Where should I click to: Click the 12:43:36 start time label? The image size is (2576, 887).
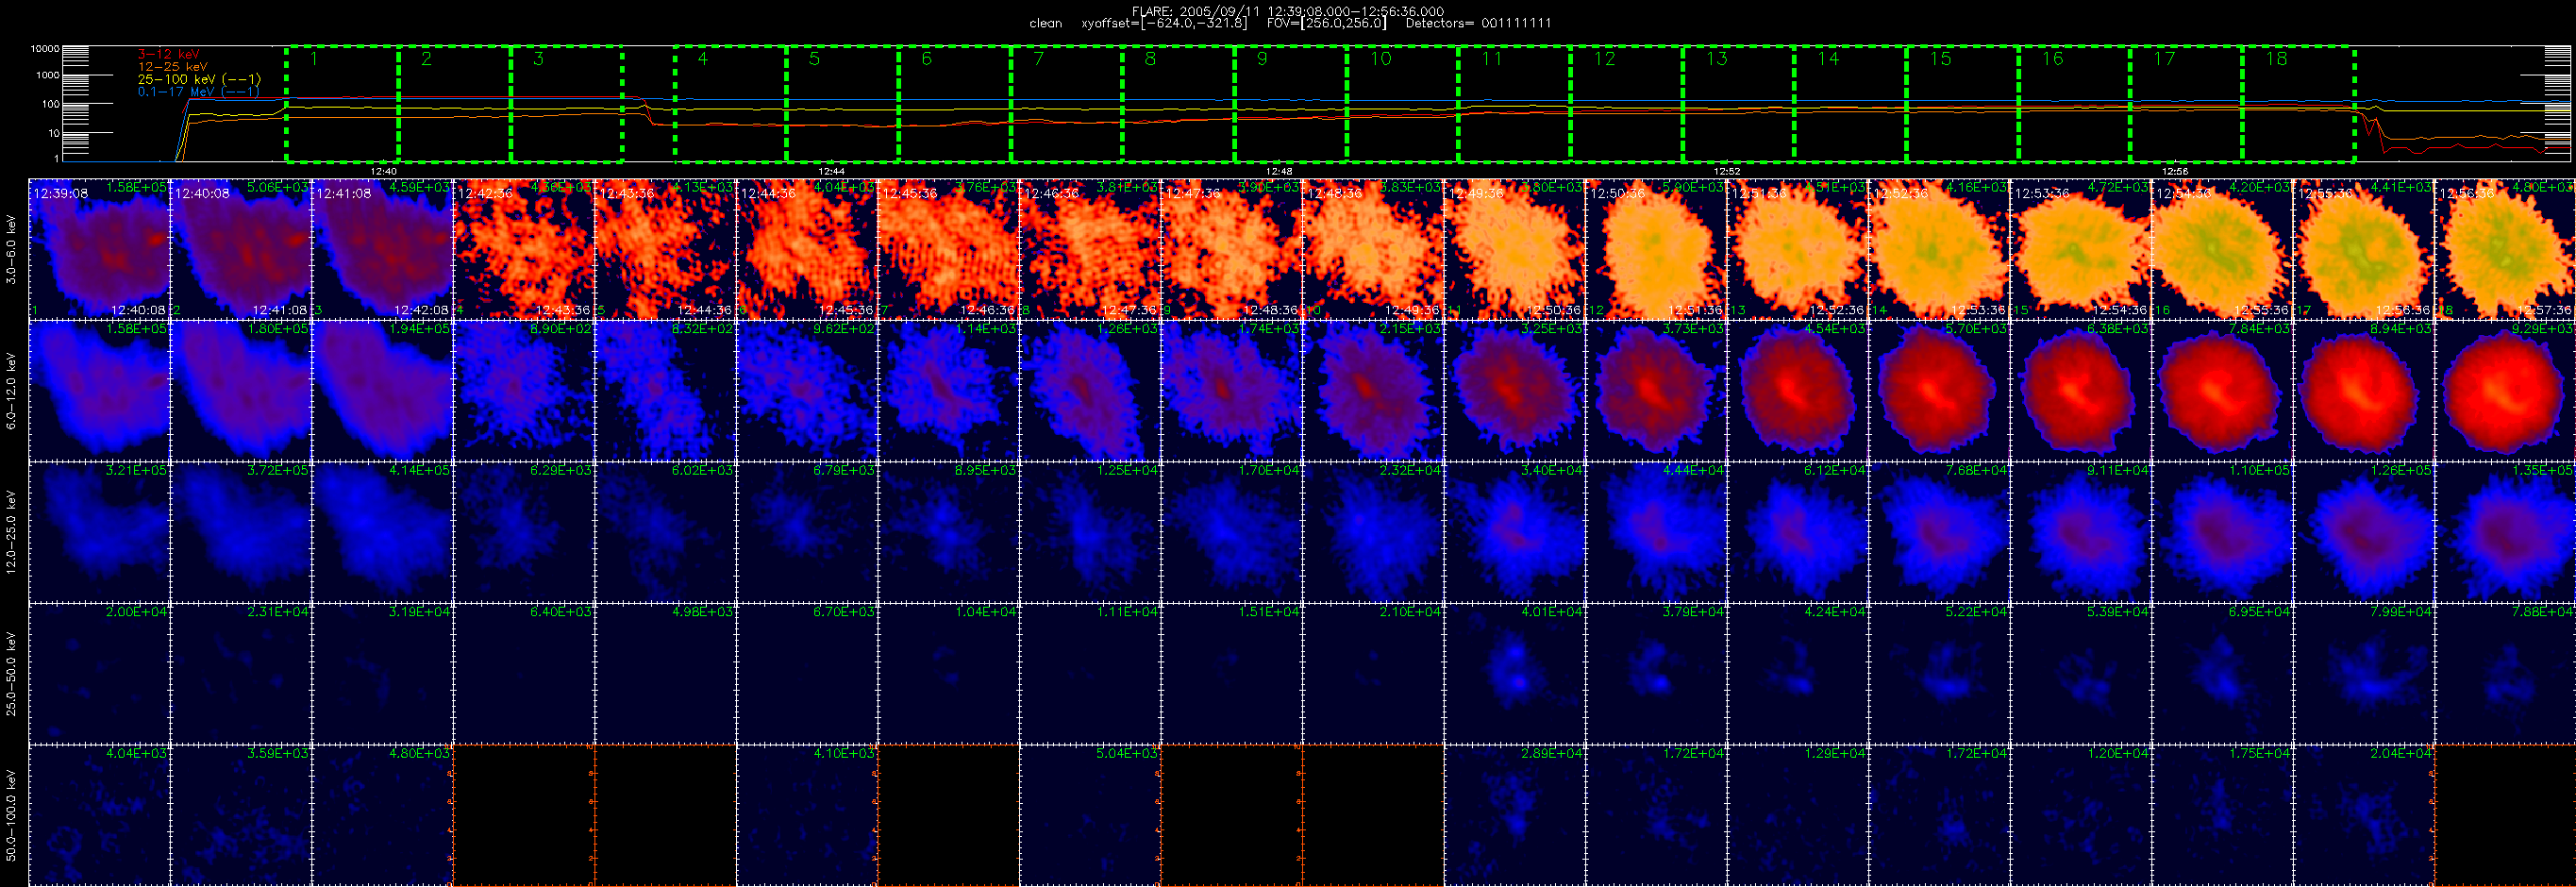tap(627, 194)
